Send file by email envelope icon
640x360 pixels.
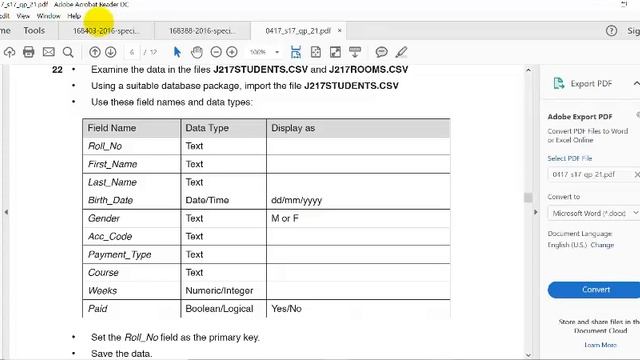(49, 52)
